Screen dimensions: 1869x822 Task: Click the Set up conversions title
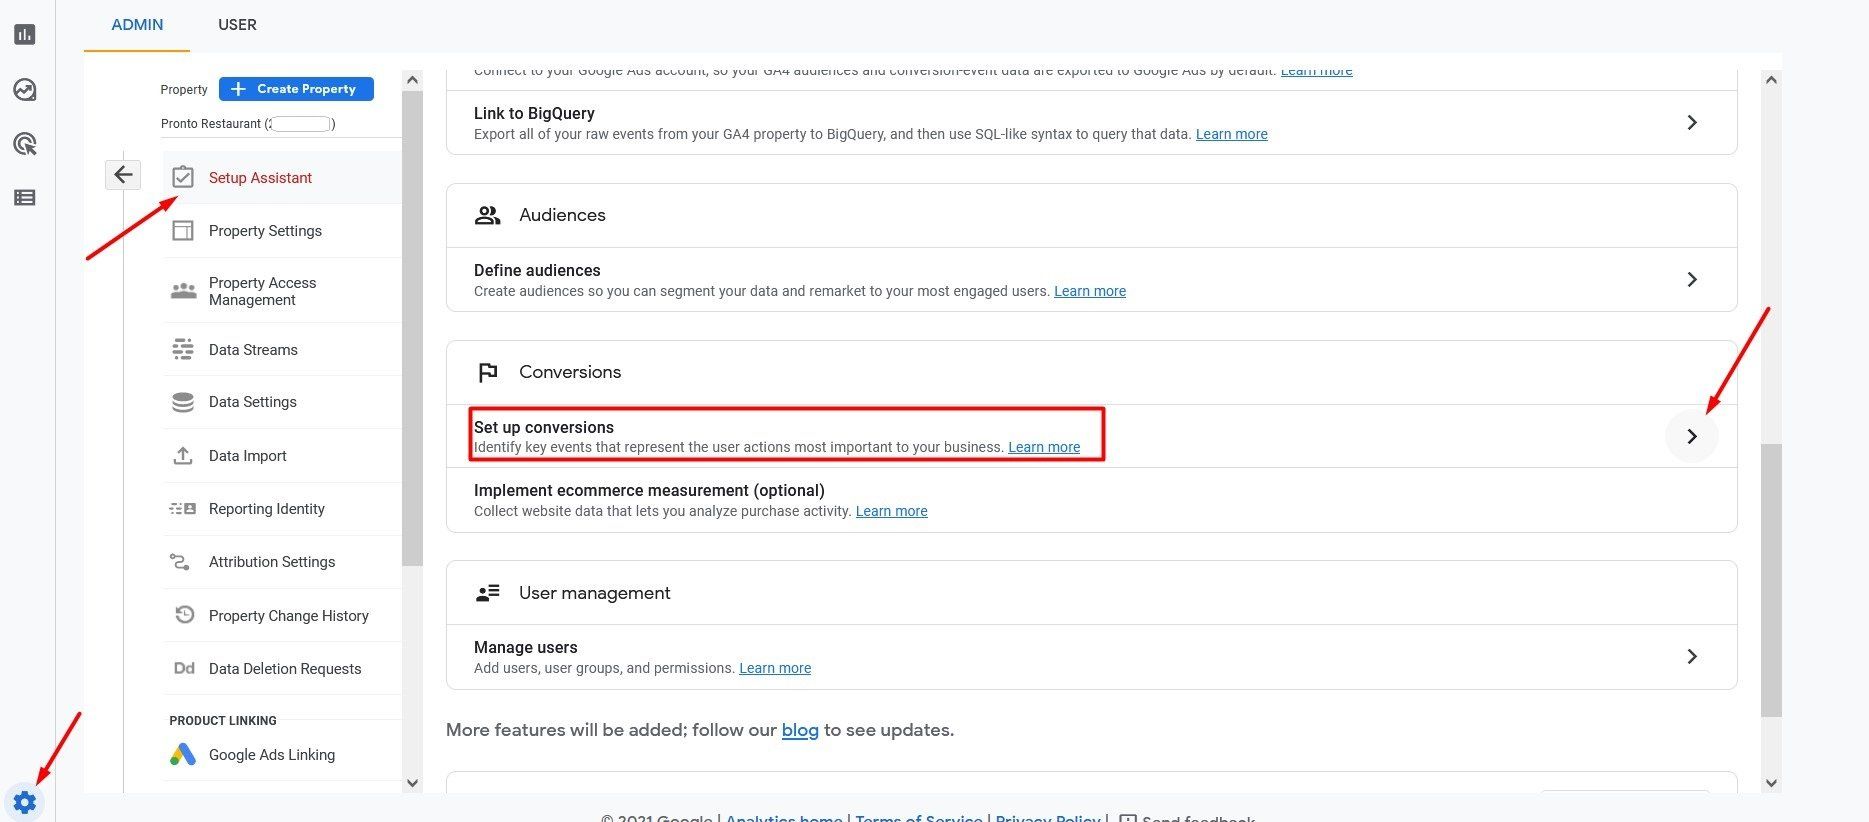tap(544, 427)
